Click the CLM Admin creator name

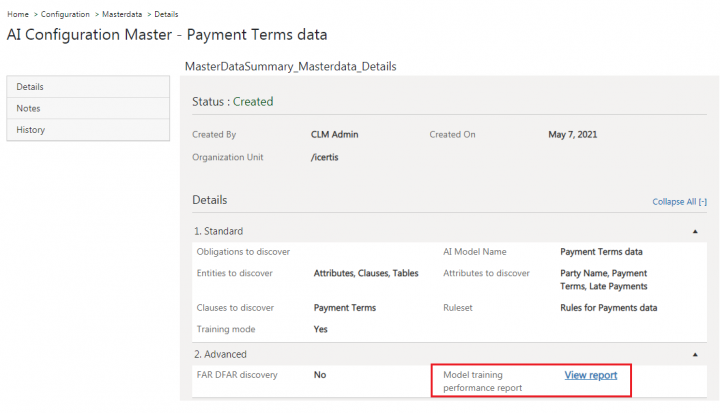pos(334,134)
